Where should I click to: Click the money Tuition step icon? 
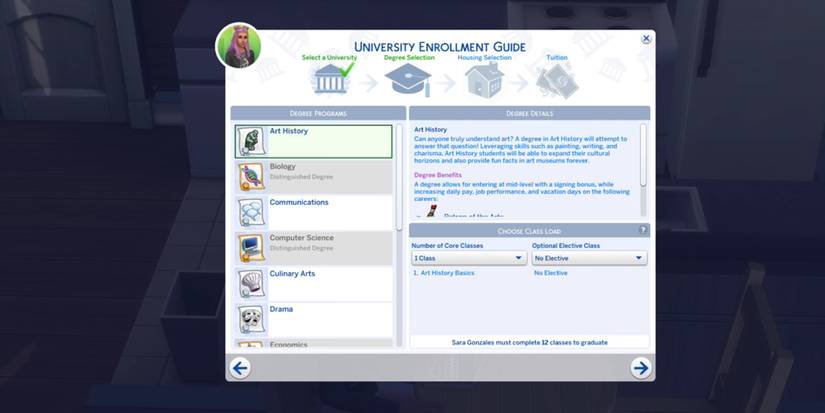557,80
